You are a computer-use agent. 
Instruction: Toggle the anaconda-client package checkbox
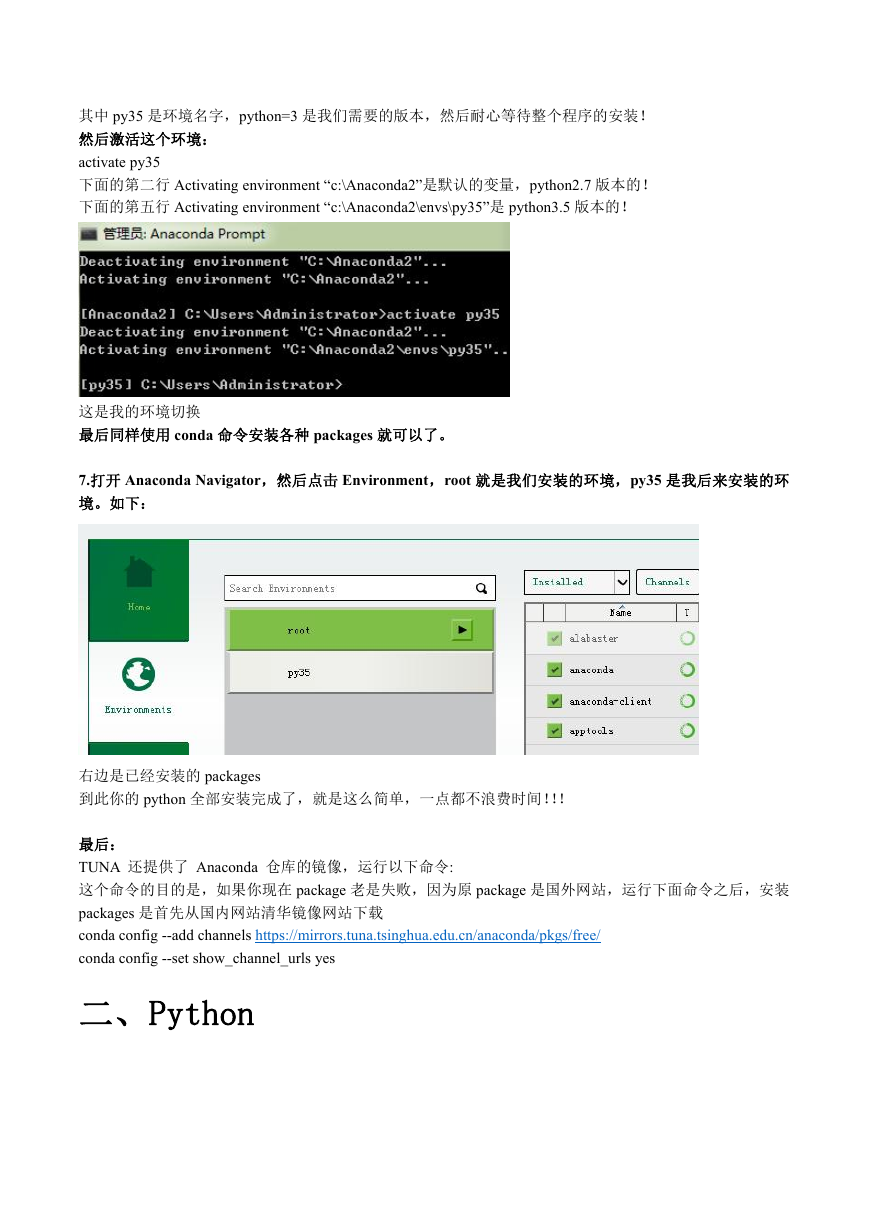(554, 701)
